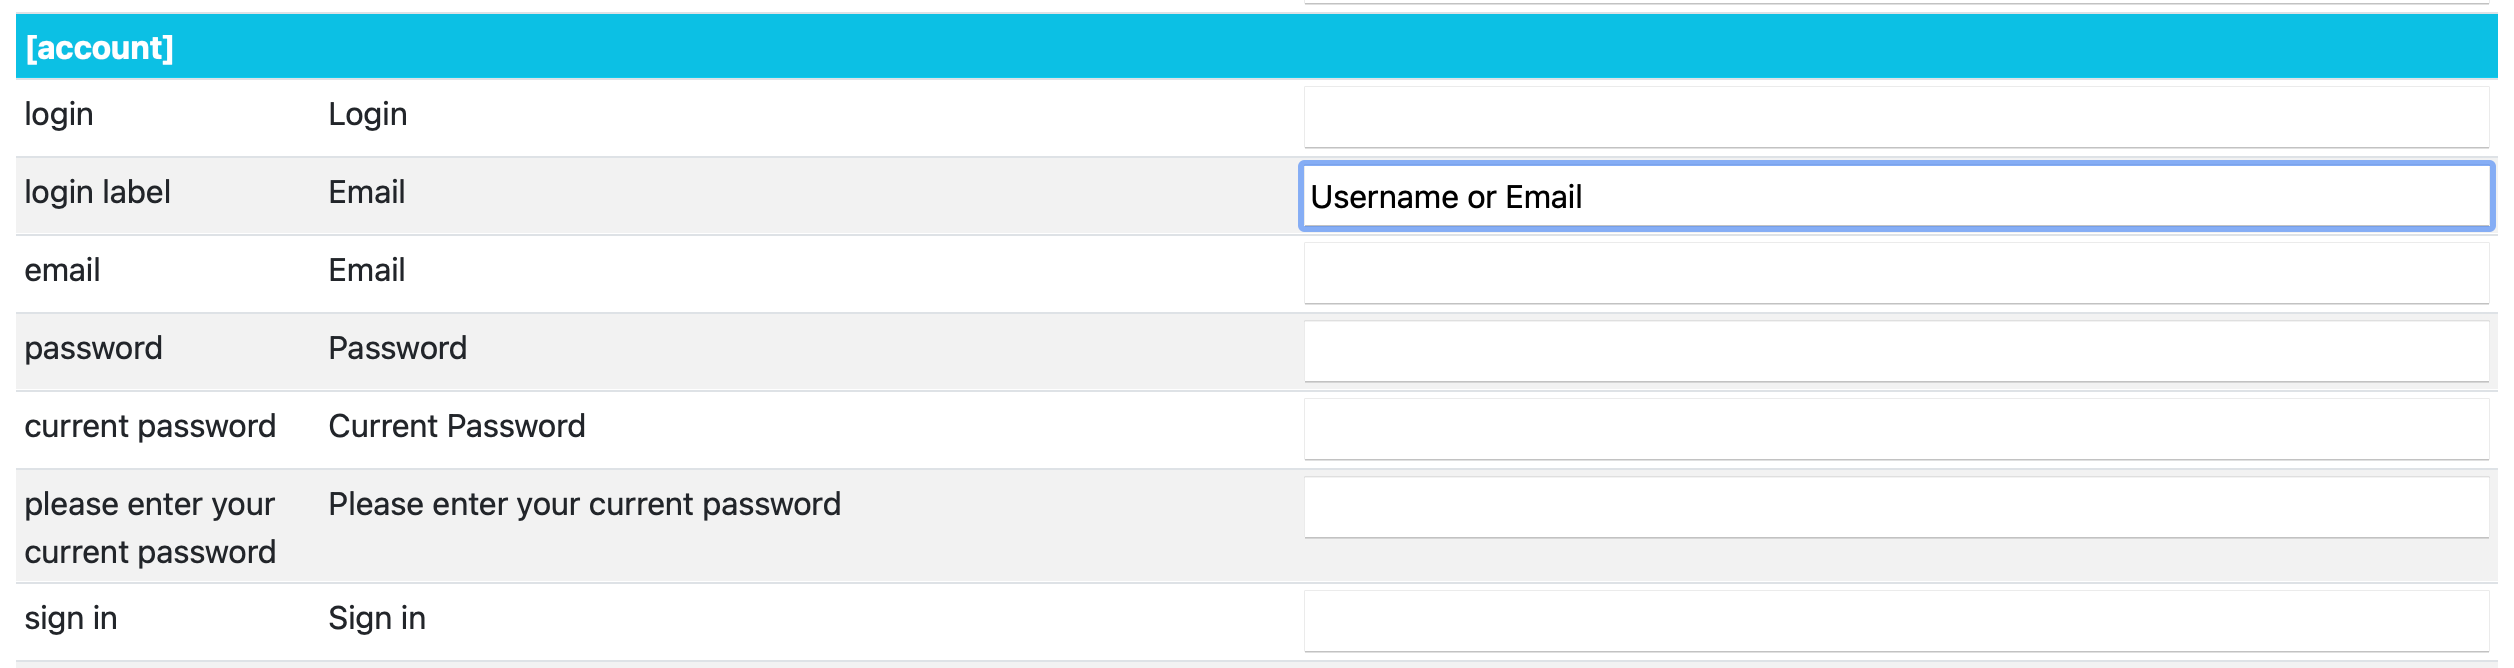Click the login row key label
The height and width of the screenshot is (668, 2514).
pos(58,114)
